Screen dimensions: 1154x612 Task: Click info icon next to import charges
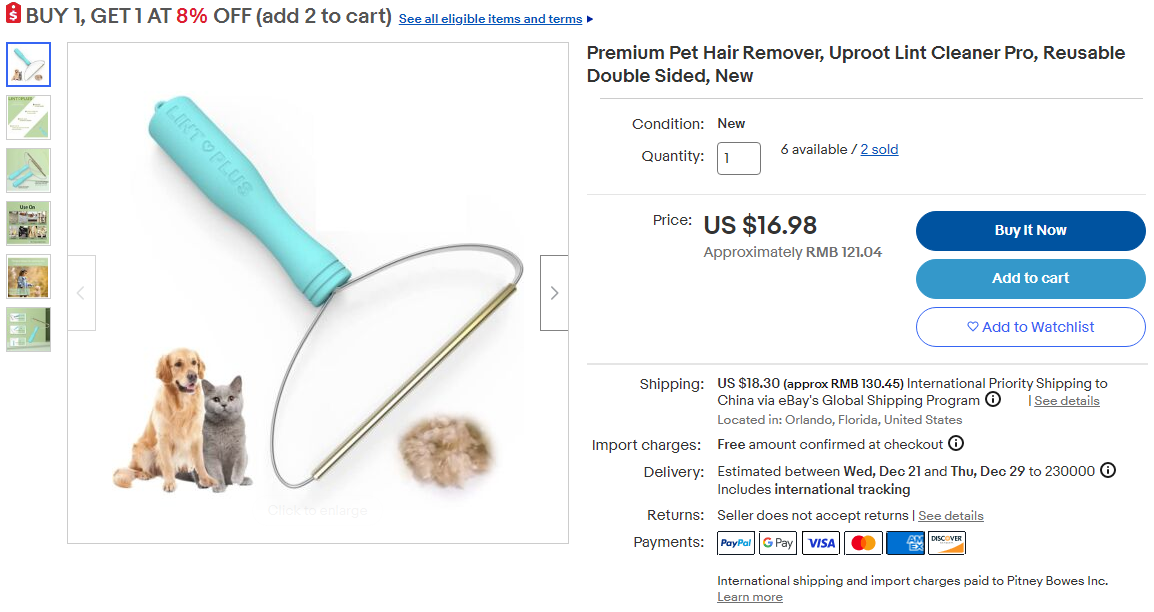pos(956,444)
